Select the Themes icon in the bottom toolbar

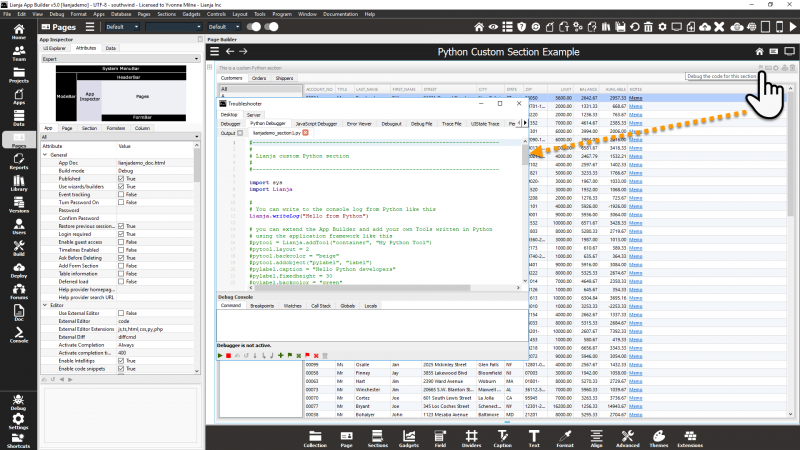[658, 434]
